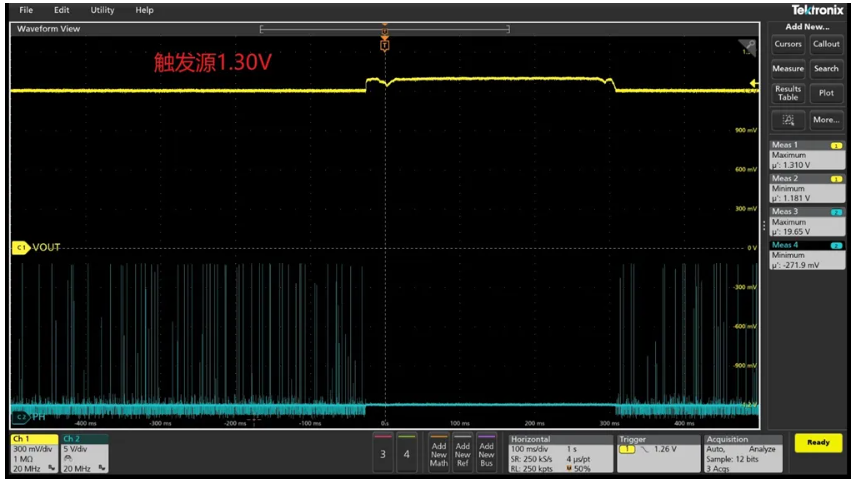Open the Horizontal settings badge
The height and width of the screenshot is (481, 851).
(x=559, y=453)
